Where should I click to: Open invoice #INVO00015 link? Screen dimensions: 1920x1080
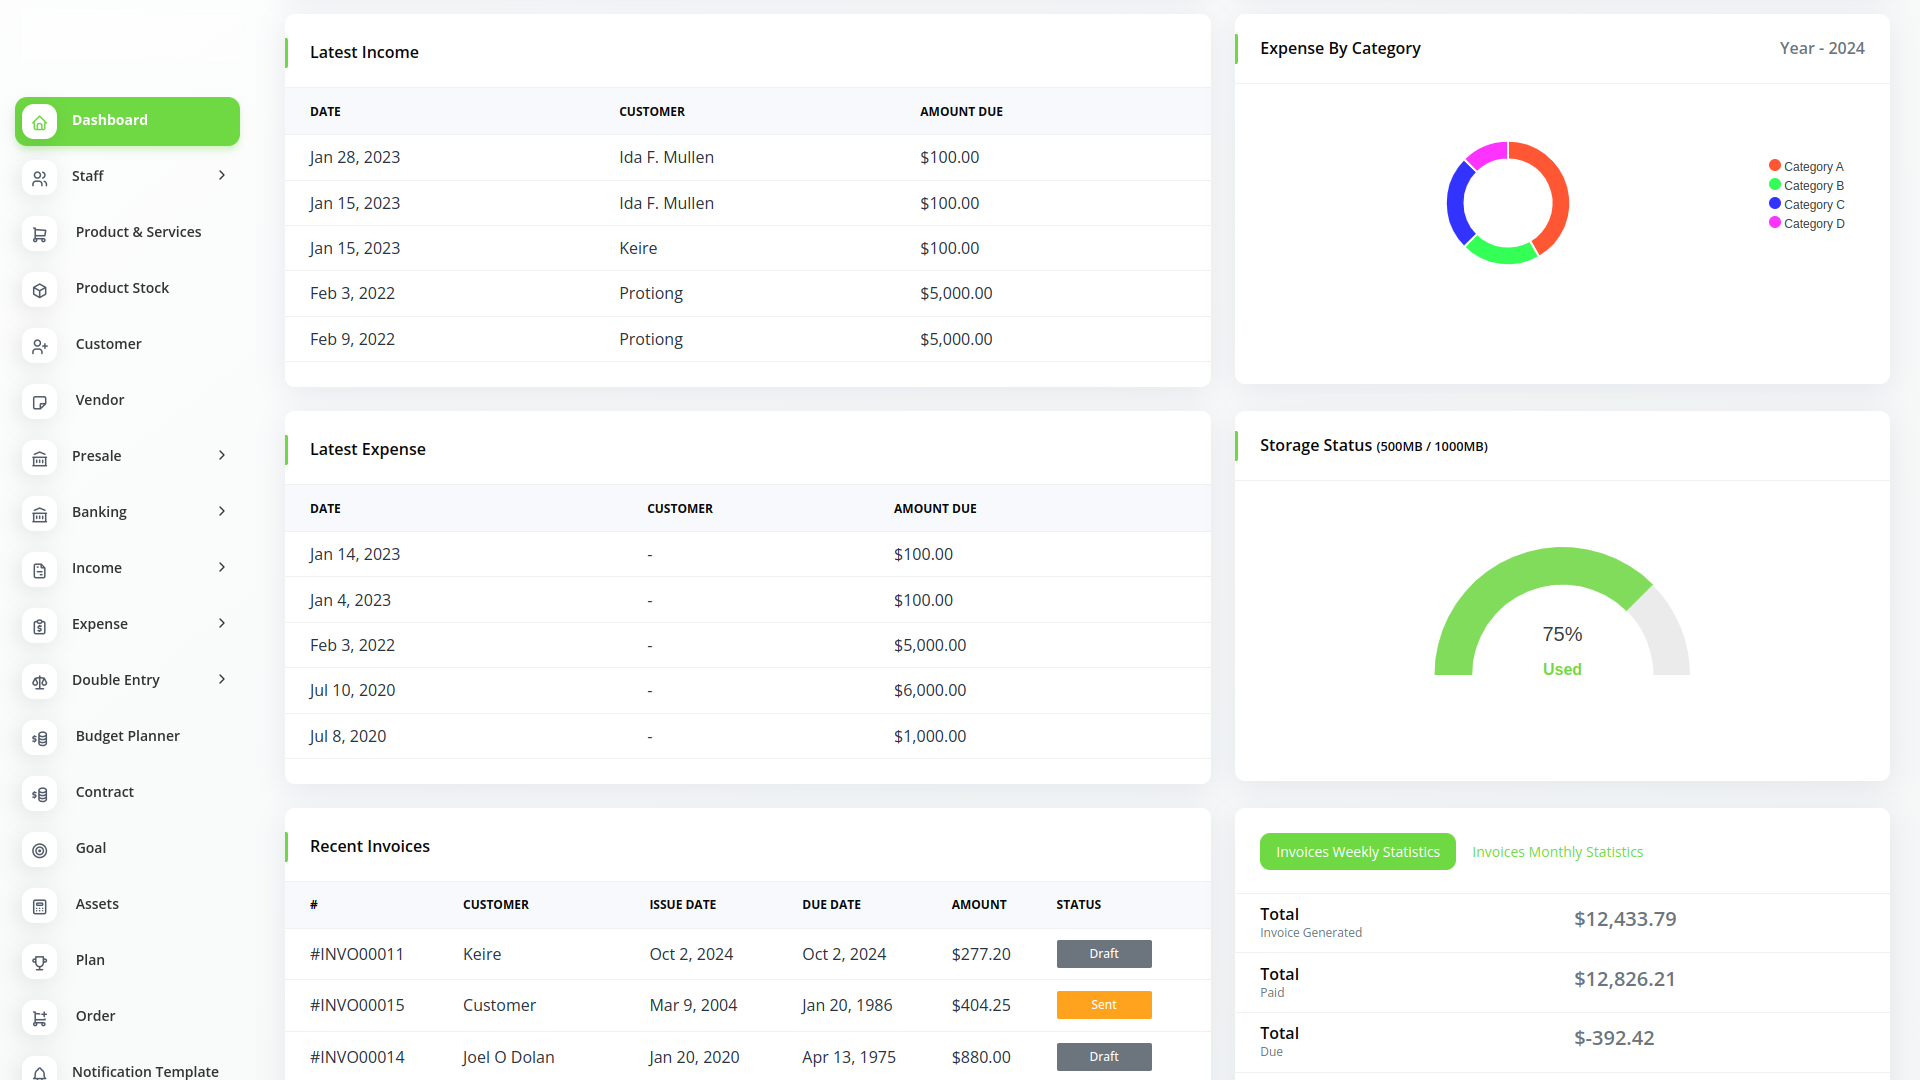pos(357,1005)
